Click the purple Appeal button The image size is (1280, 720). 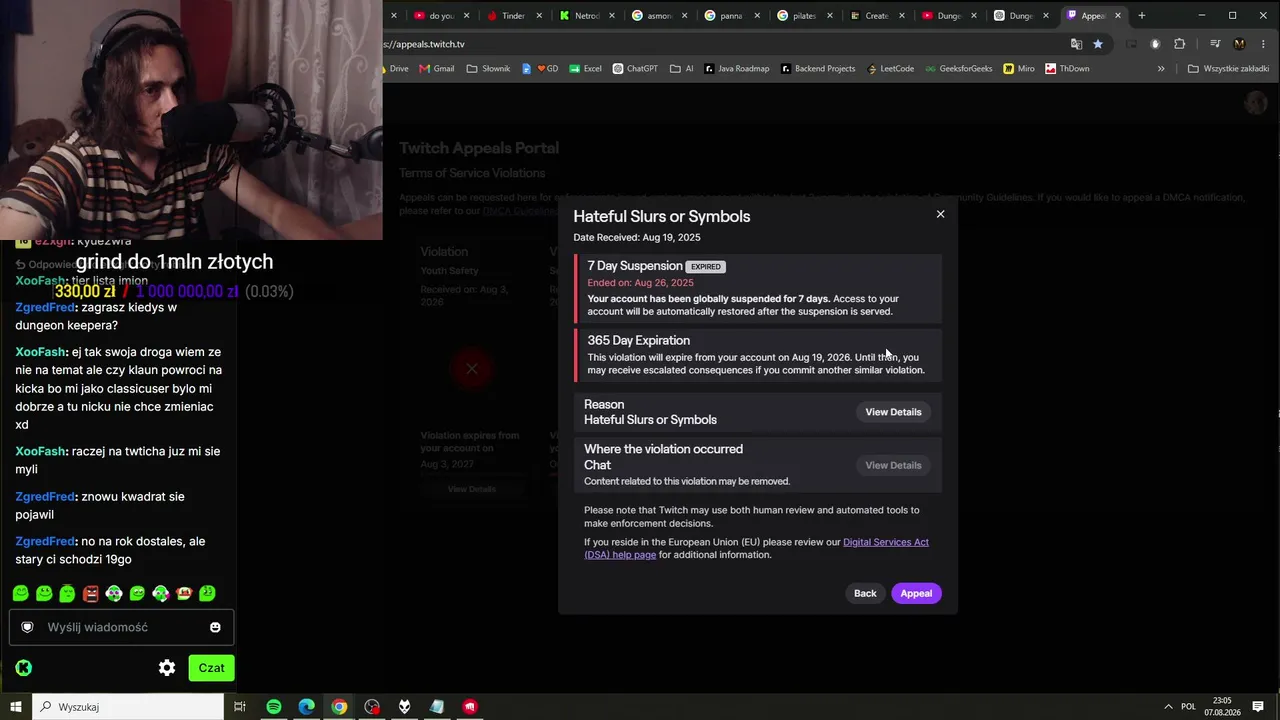click(x=916, y=593)
